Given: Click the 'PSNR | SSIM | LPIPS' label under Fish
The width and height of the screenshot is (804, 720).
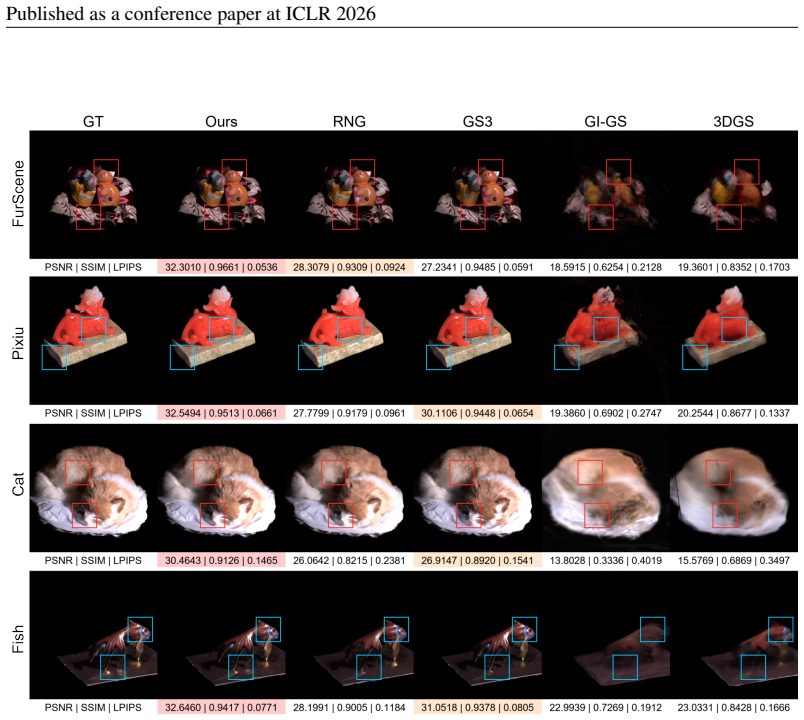Looking at the screenshot, I should pyautogui.click(x=93, y=708).
